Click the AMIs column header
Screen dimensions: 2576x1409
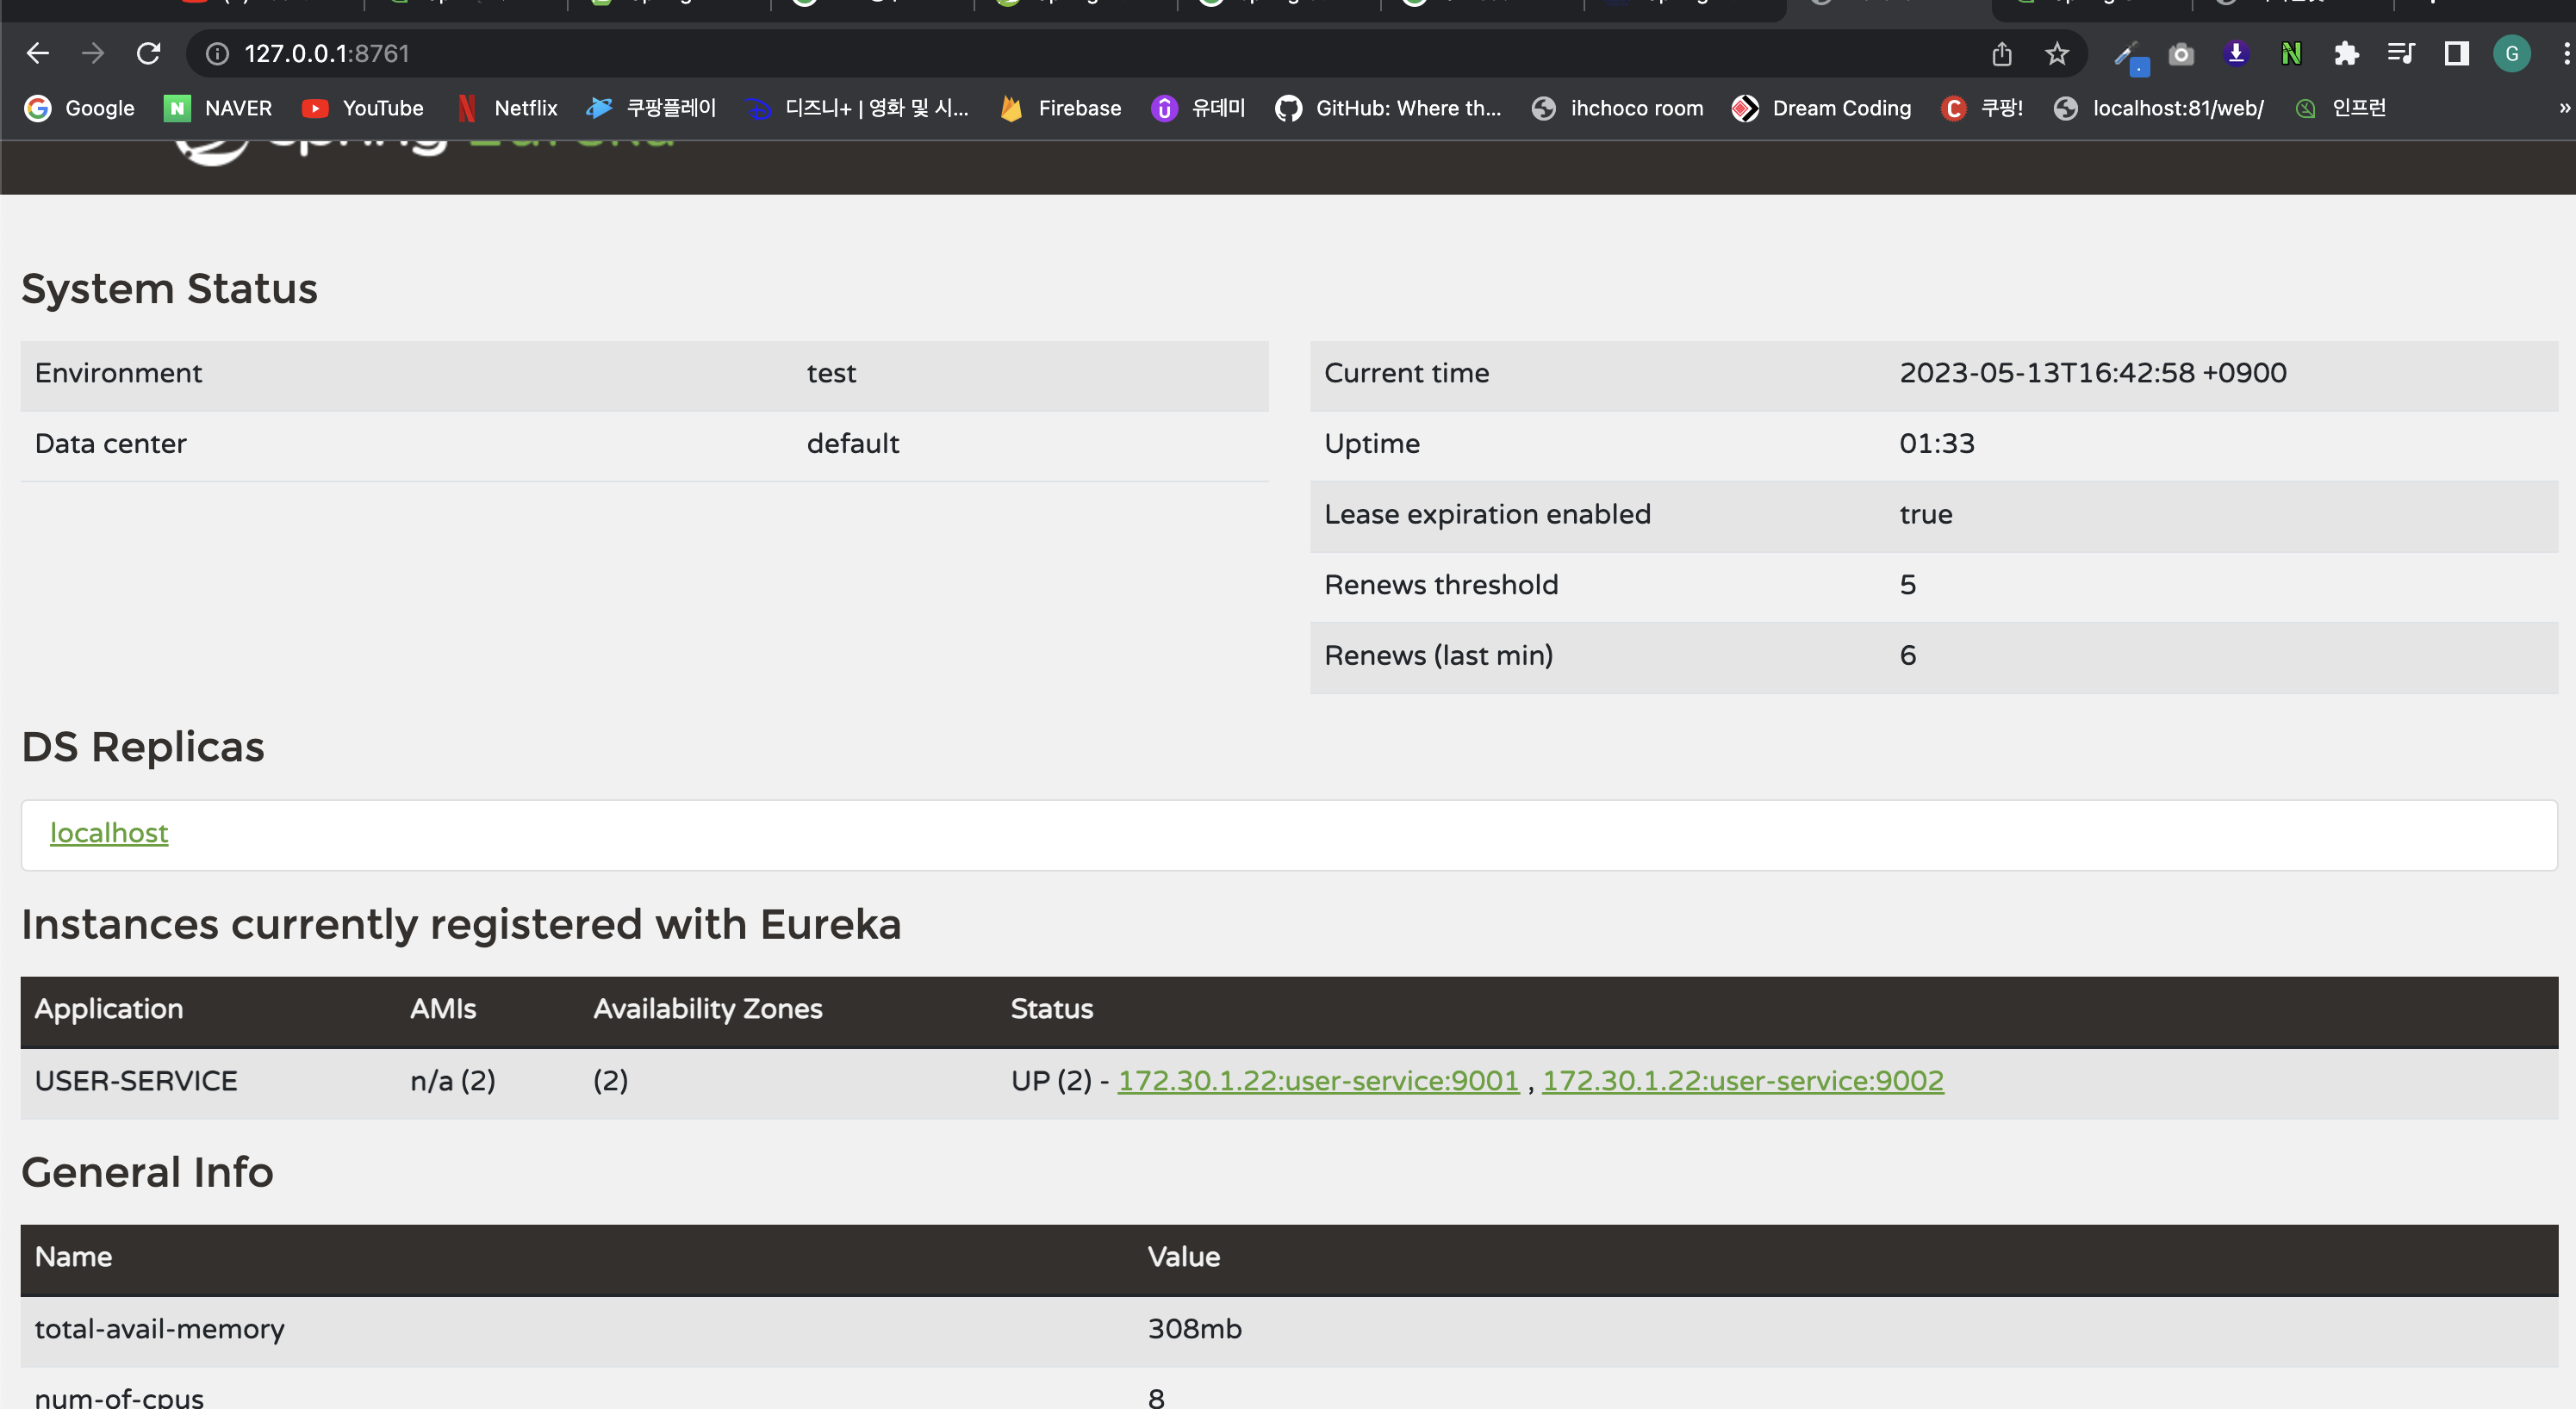click(443, 1008)
